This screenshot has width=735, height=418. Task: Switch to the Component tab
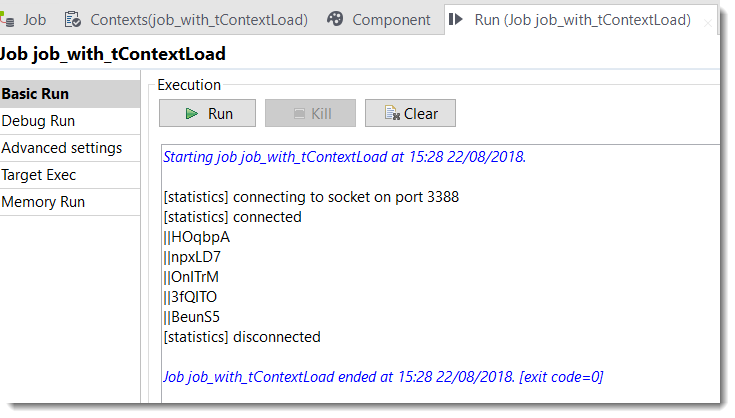391,19
